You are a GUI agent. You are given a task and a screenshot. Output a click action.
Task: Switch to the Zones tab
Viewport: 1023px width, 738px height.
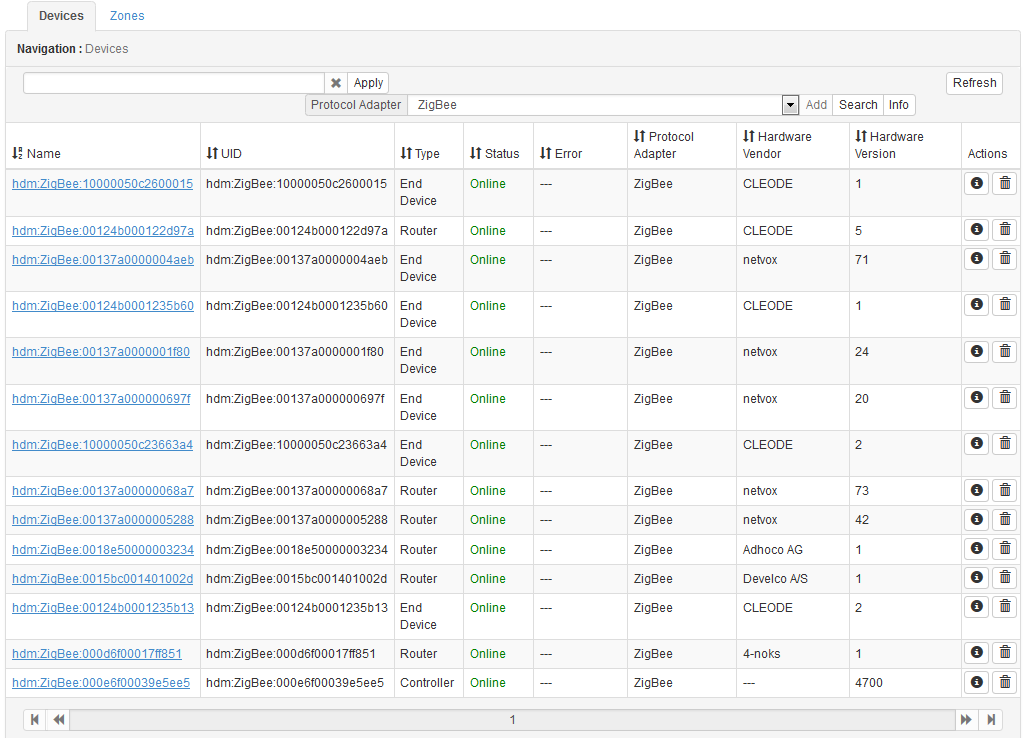[127, 16]
